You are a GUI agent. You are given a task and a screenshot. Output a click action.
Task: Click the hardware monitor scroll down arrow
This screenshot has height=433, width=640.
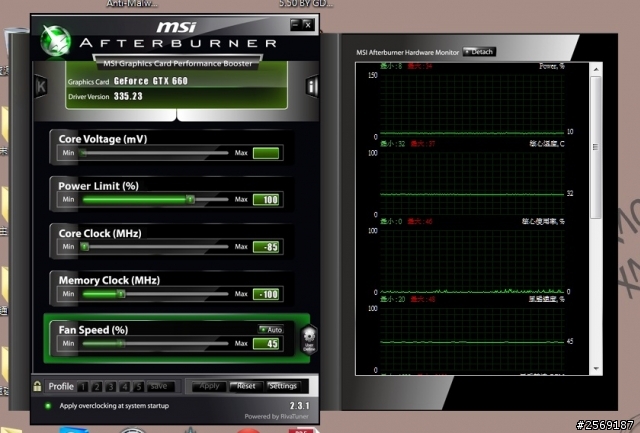[x=596, y=369]
